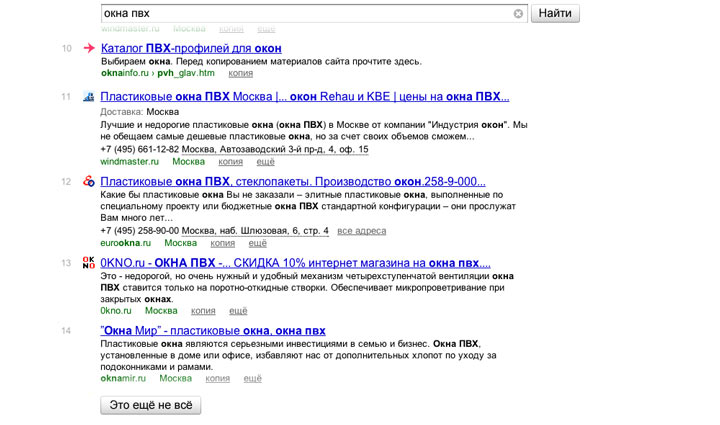Expand ещё options under the windmaster.ru result
This screenshot has height=425, width=720.
(x=265, y=161)
